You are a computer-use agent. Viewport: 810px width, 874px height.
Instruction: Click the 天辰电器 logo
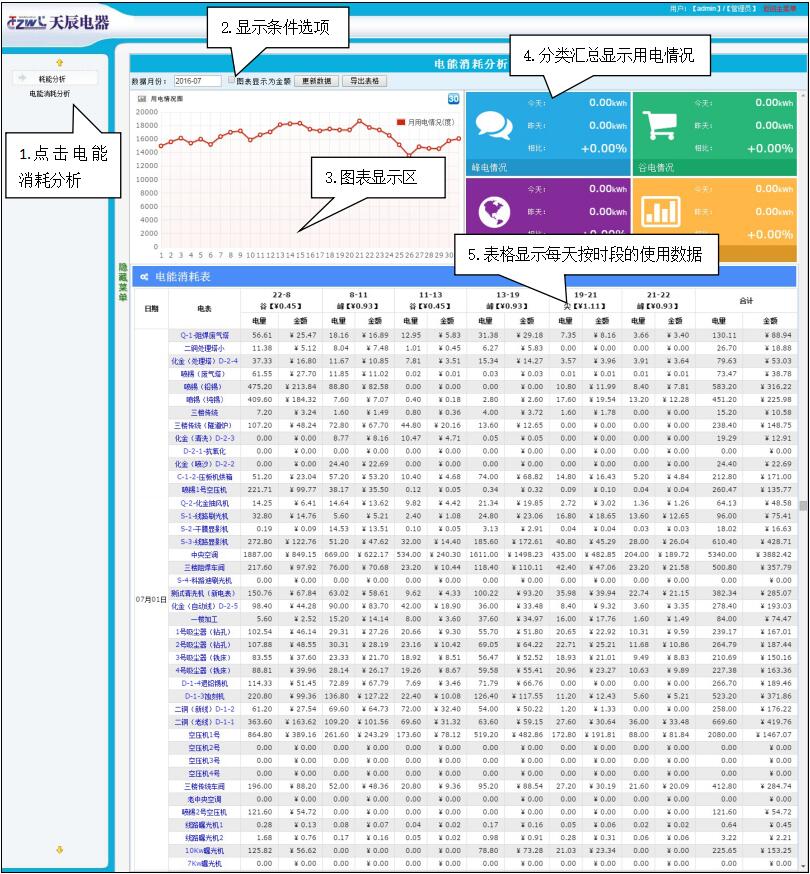58,23
